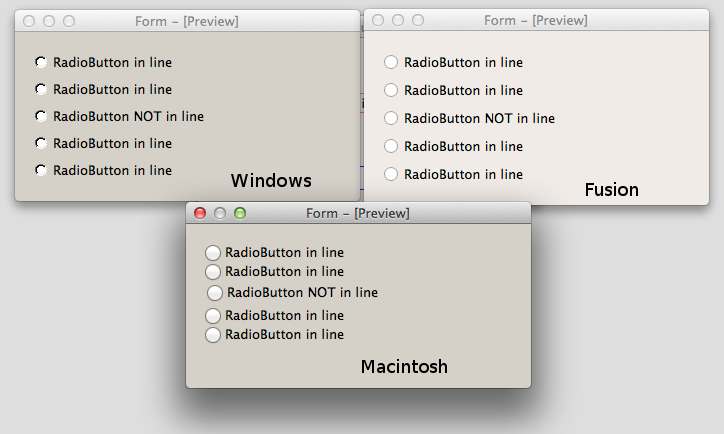Click gray close button of Fusion preview window
Screen dimensions: 724x434
(x=378, y=20)
